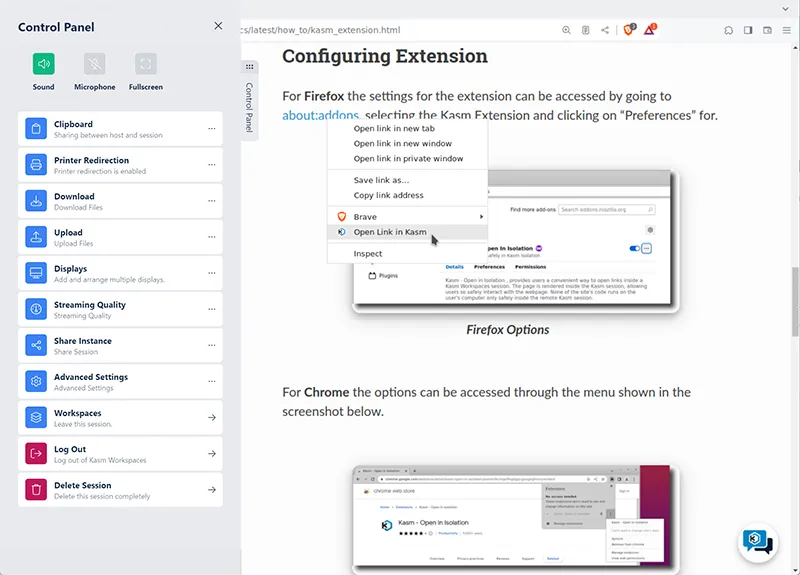Open the chat support bubble widget
Screen dimensions: 800x575
pos(757,541)
